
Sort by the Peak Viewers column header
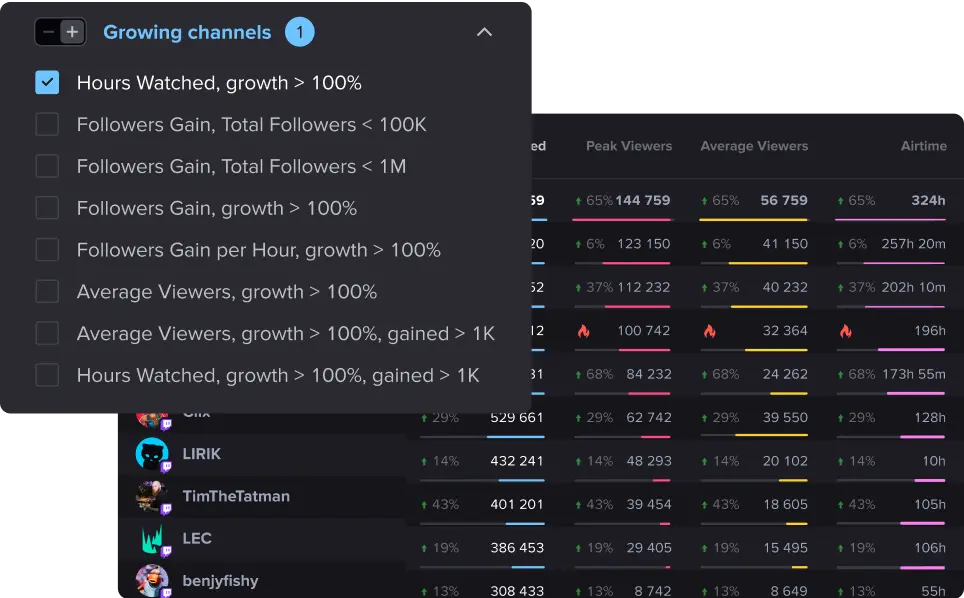(628, 146)
